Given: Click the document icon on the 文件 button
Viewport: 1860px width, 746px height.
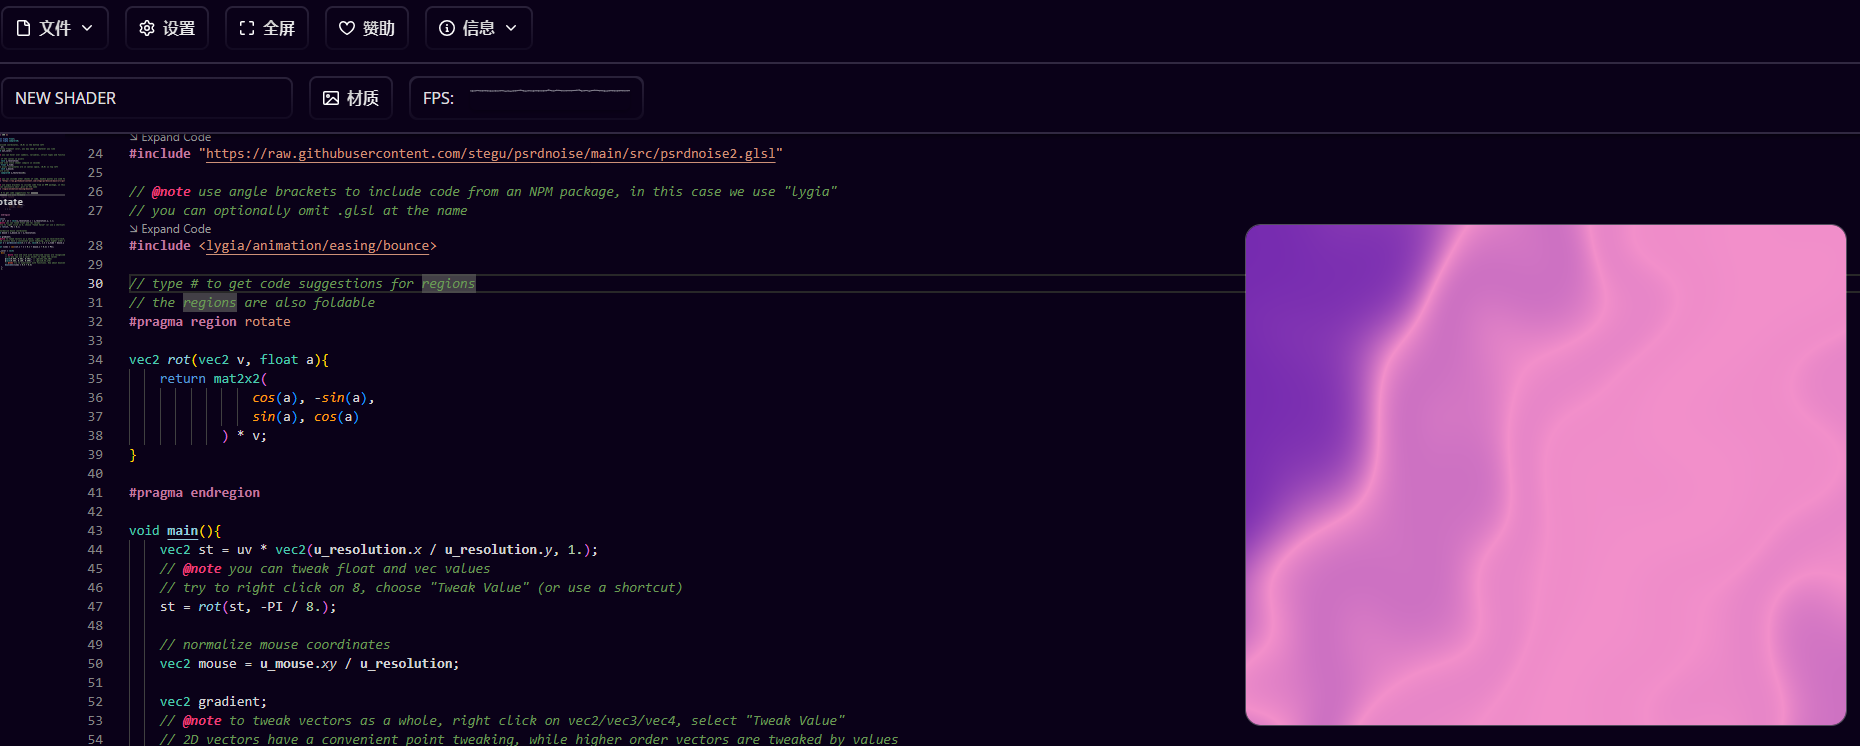Looking at the screenshot, I should 24,28.
